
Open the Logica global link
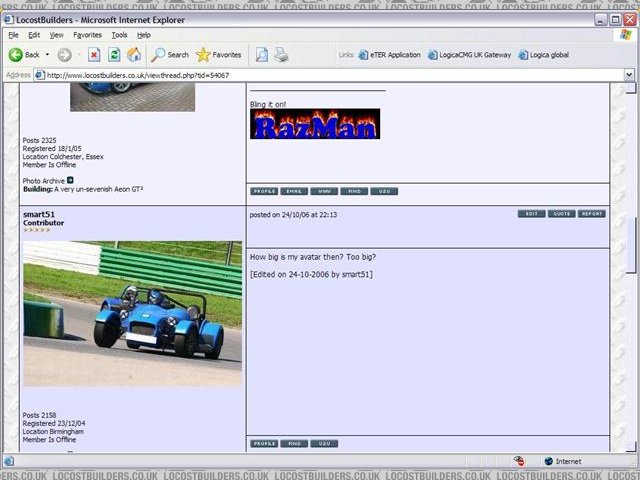(x=544, y=55)
